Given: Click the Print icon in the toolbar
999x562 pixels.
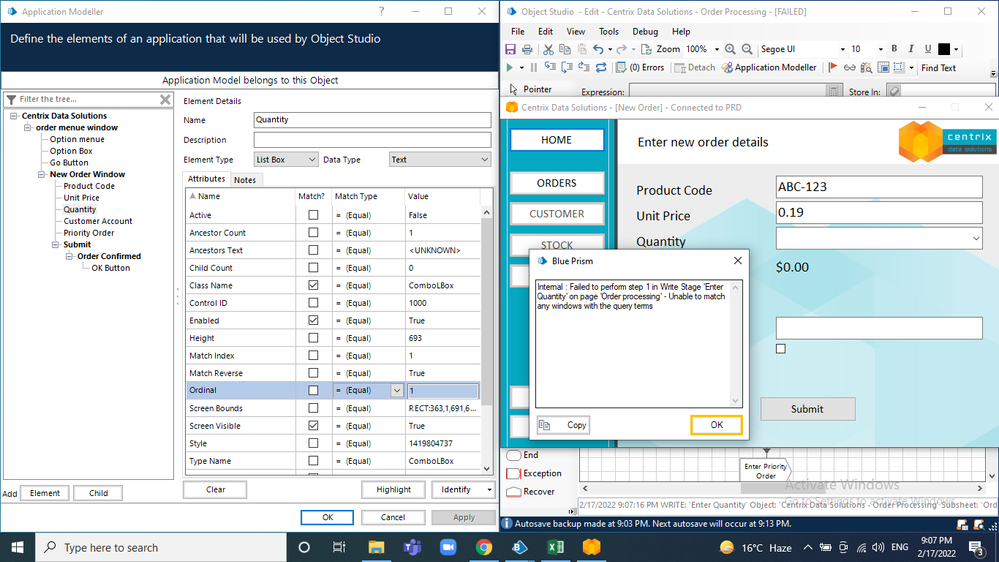Looking at the screenshot, I should tap(527, 49).
